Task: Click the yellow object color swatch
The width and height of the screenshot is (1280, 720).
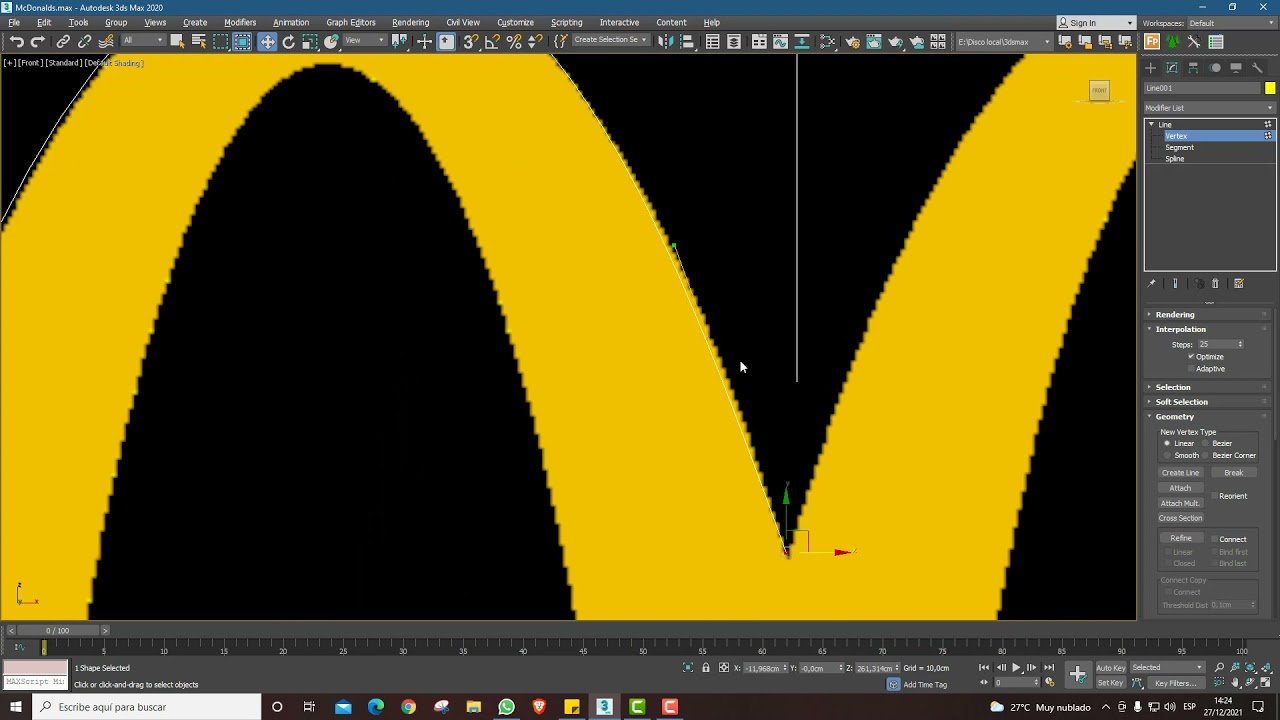Action: coord(1270,88)
